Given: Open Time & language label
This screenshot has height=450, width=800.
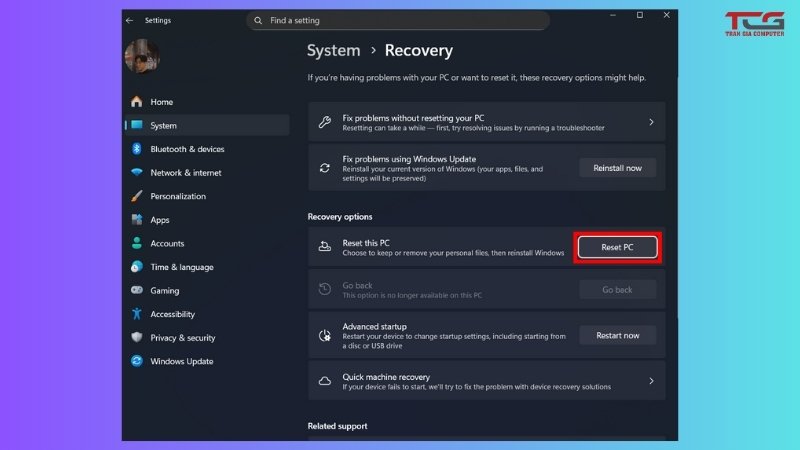Looking at the screenshot, I should [x=182, y=267].
